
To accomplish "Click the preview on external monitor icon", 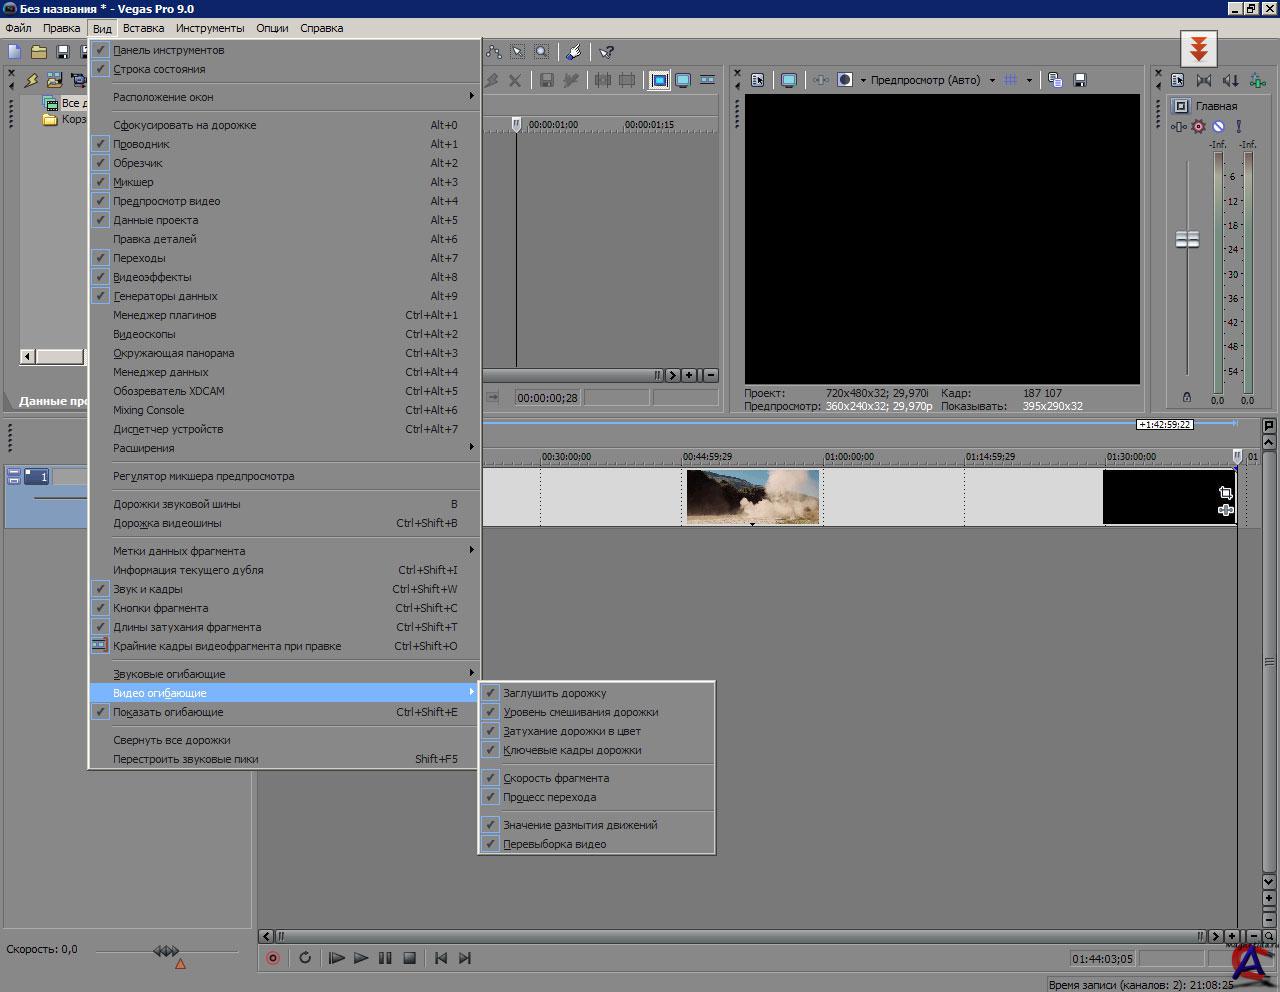I will [x=789, y=80].
